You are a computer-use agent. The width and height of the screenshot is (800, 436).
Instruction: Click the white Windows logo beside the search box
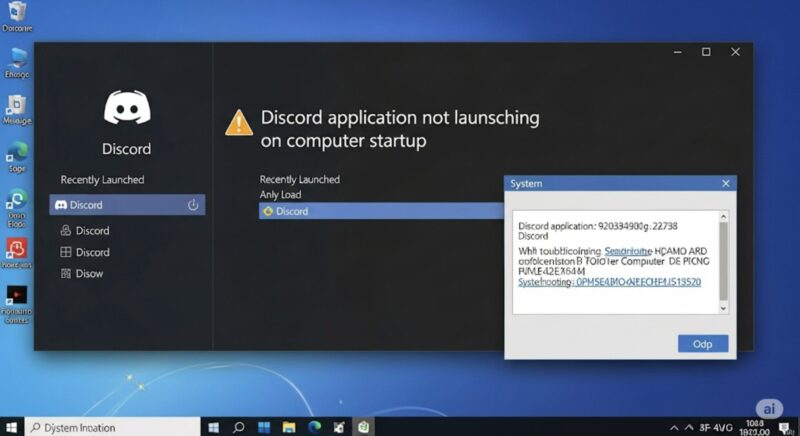tap(213, 427)
